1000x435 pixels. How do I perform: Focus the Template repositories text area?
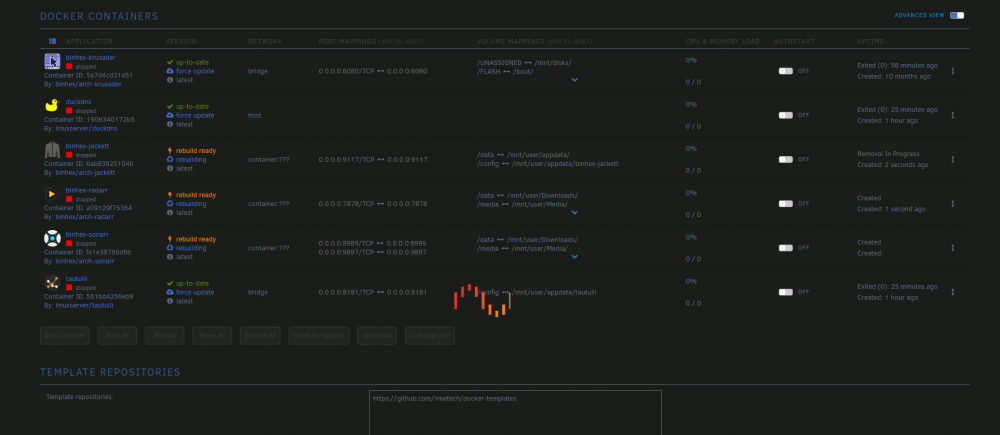[515, 413]
